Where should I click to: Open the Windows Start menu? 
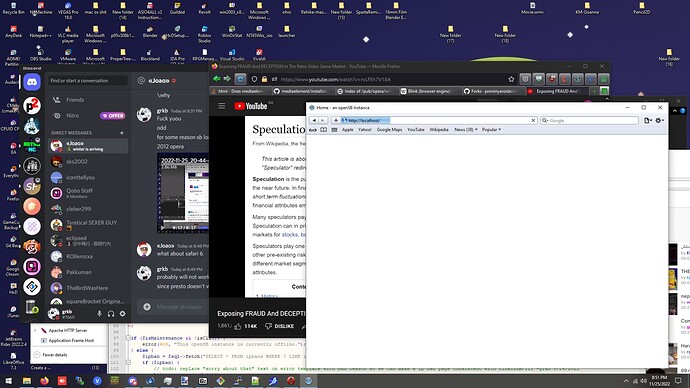[8, 381]
